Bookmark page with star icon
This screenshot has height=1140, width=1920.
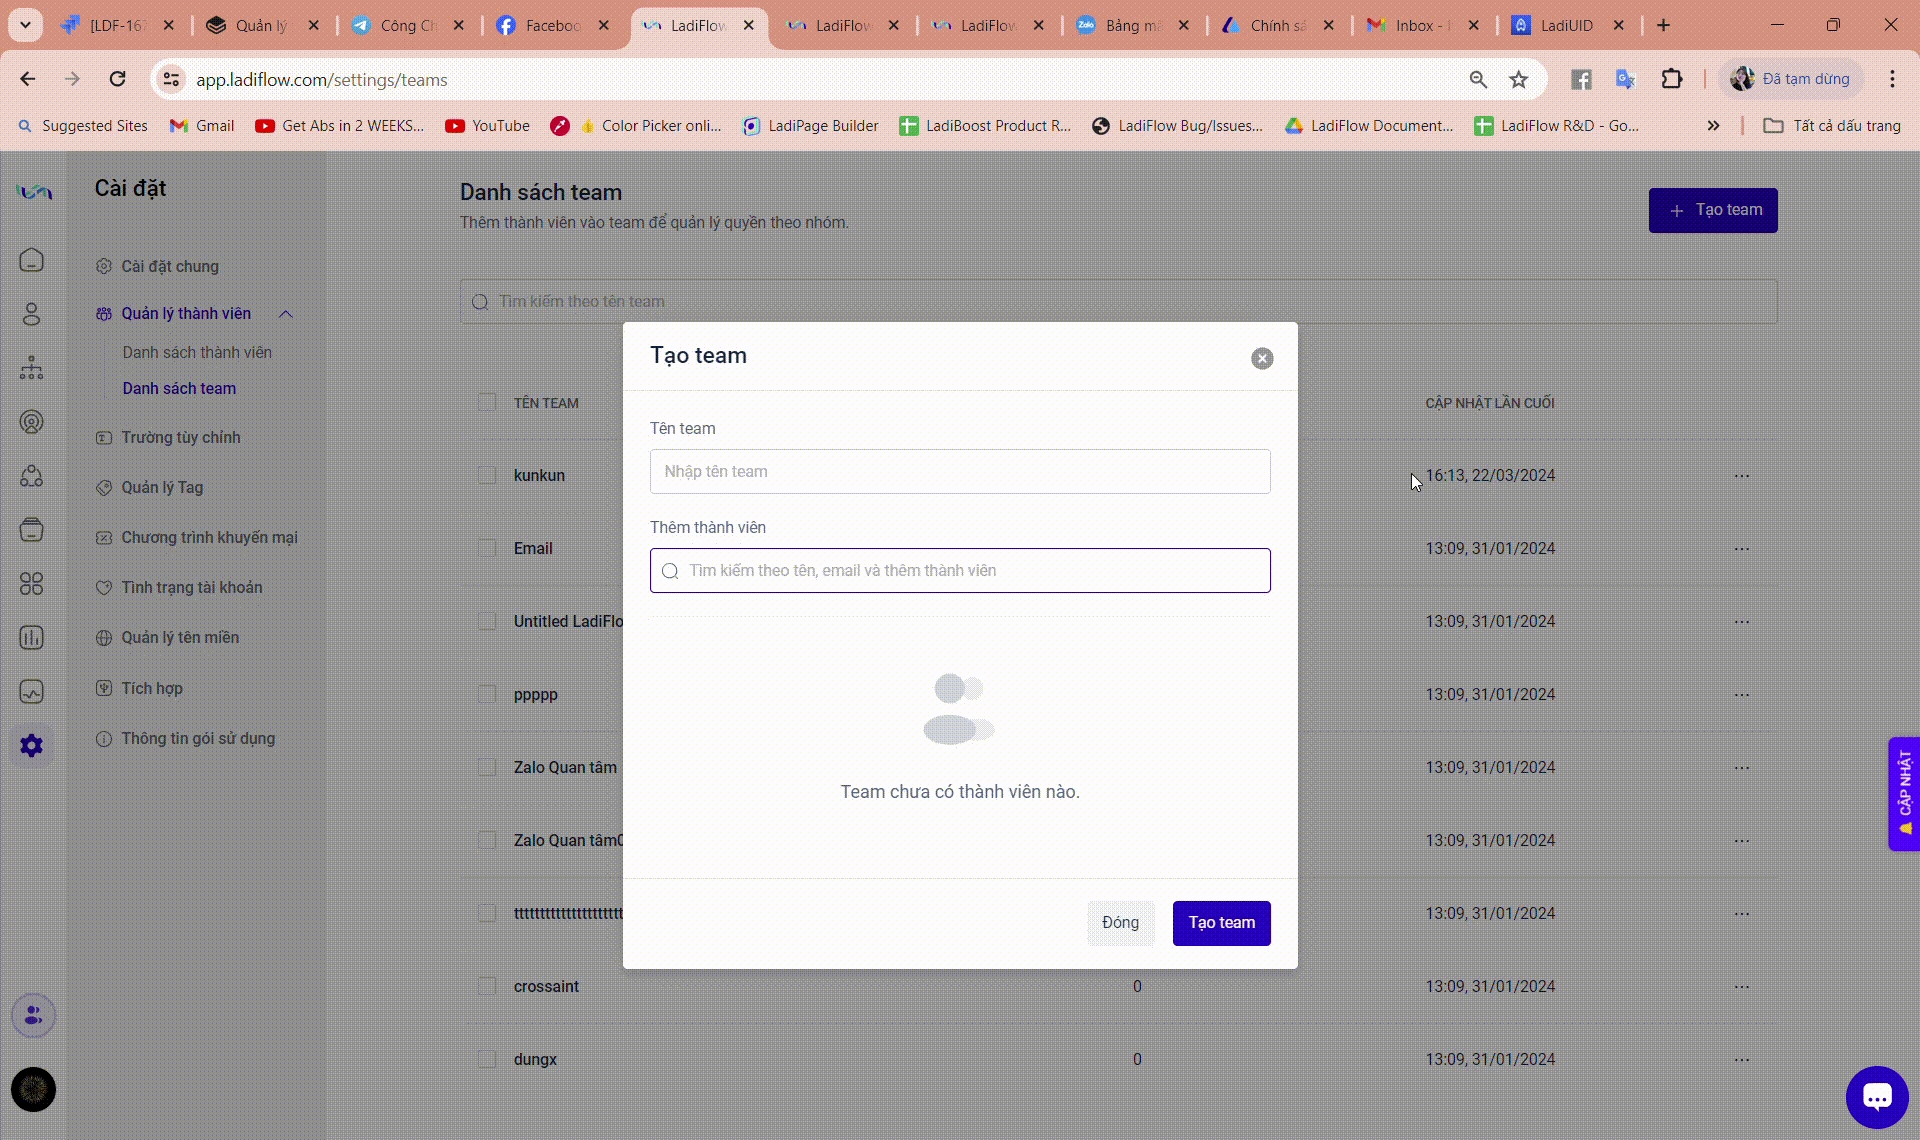tap(1519, 80)
